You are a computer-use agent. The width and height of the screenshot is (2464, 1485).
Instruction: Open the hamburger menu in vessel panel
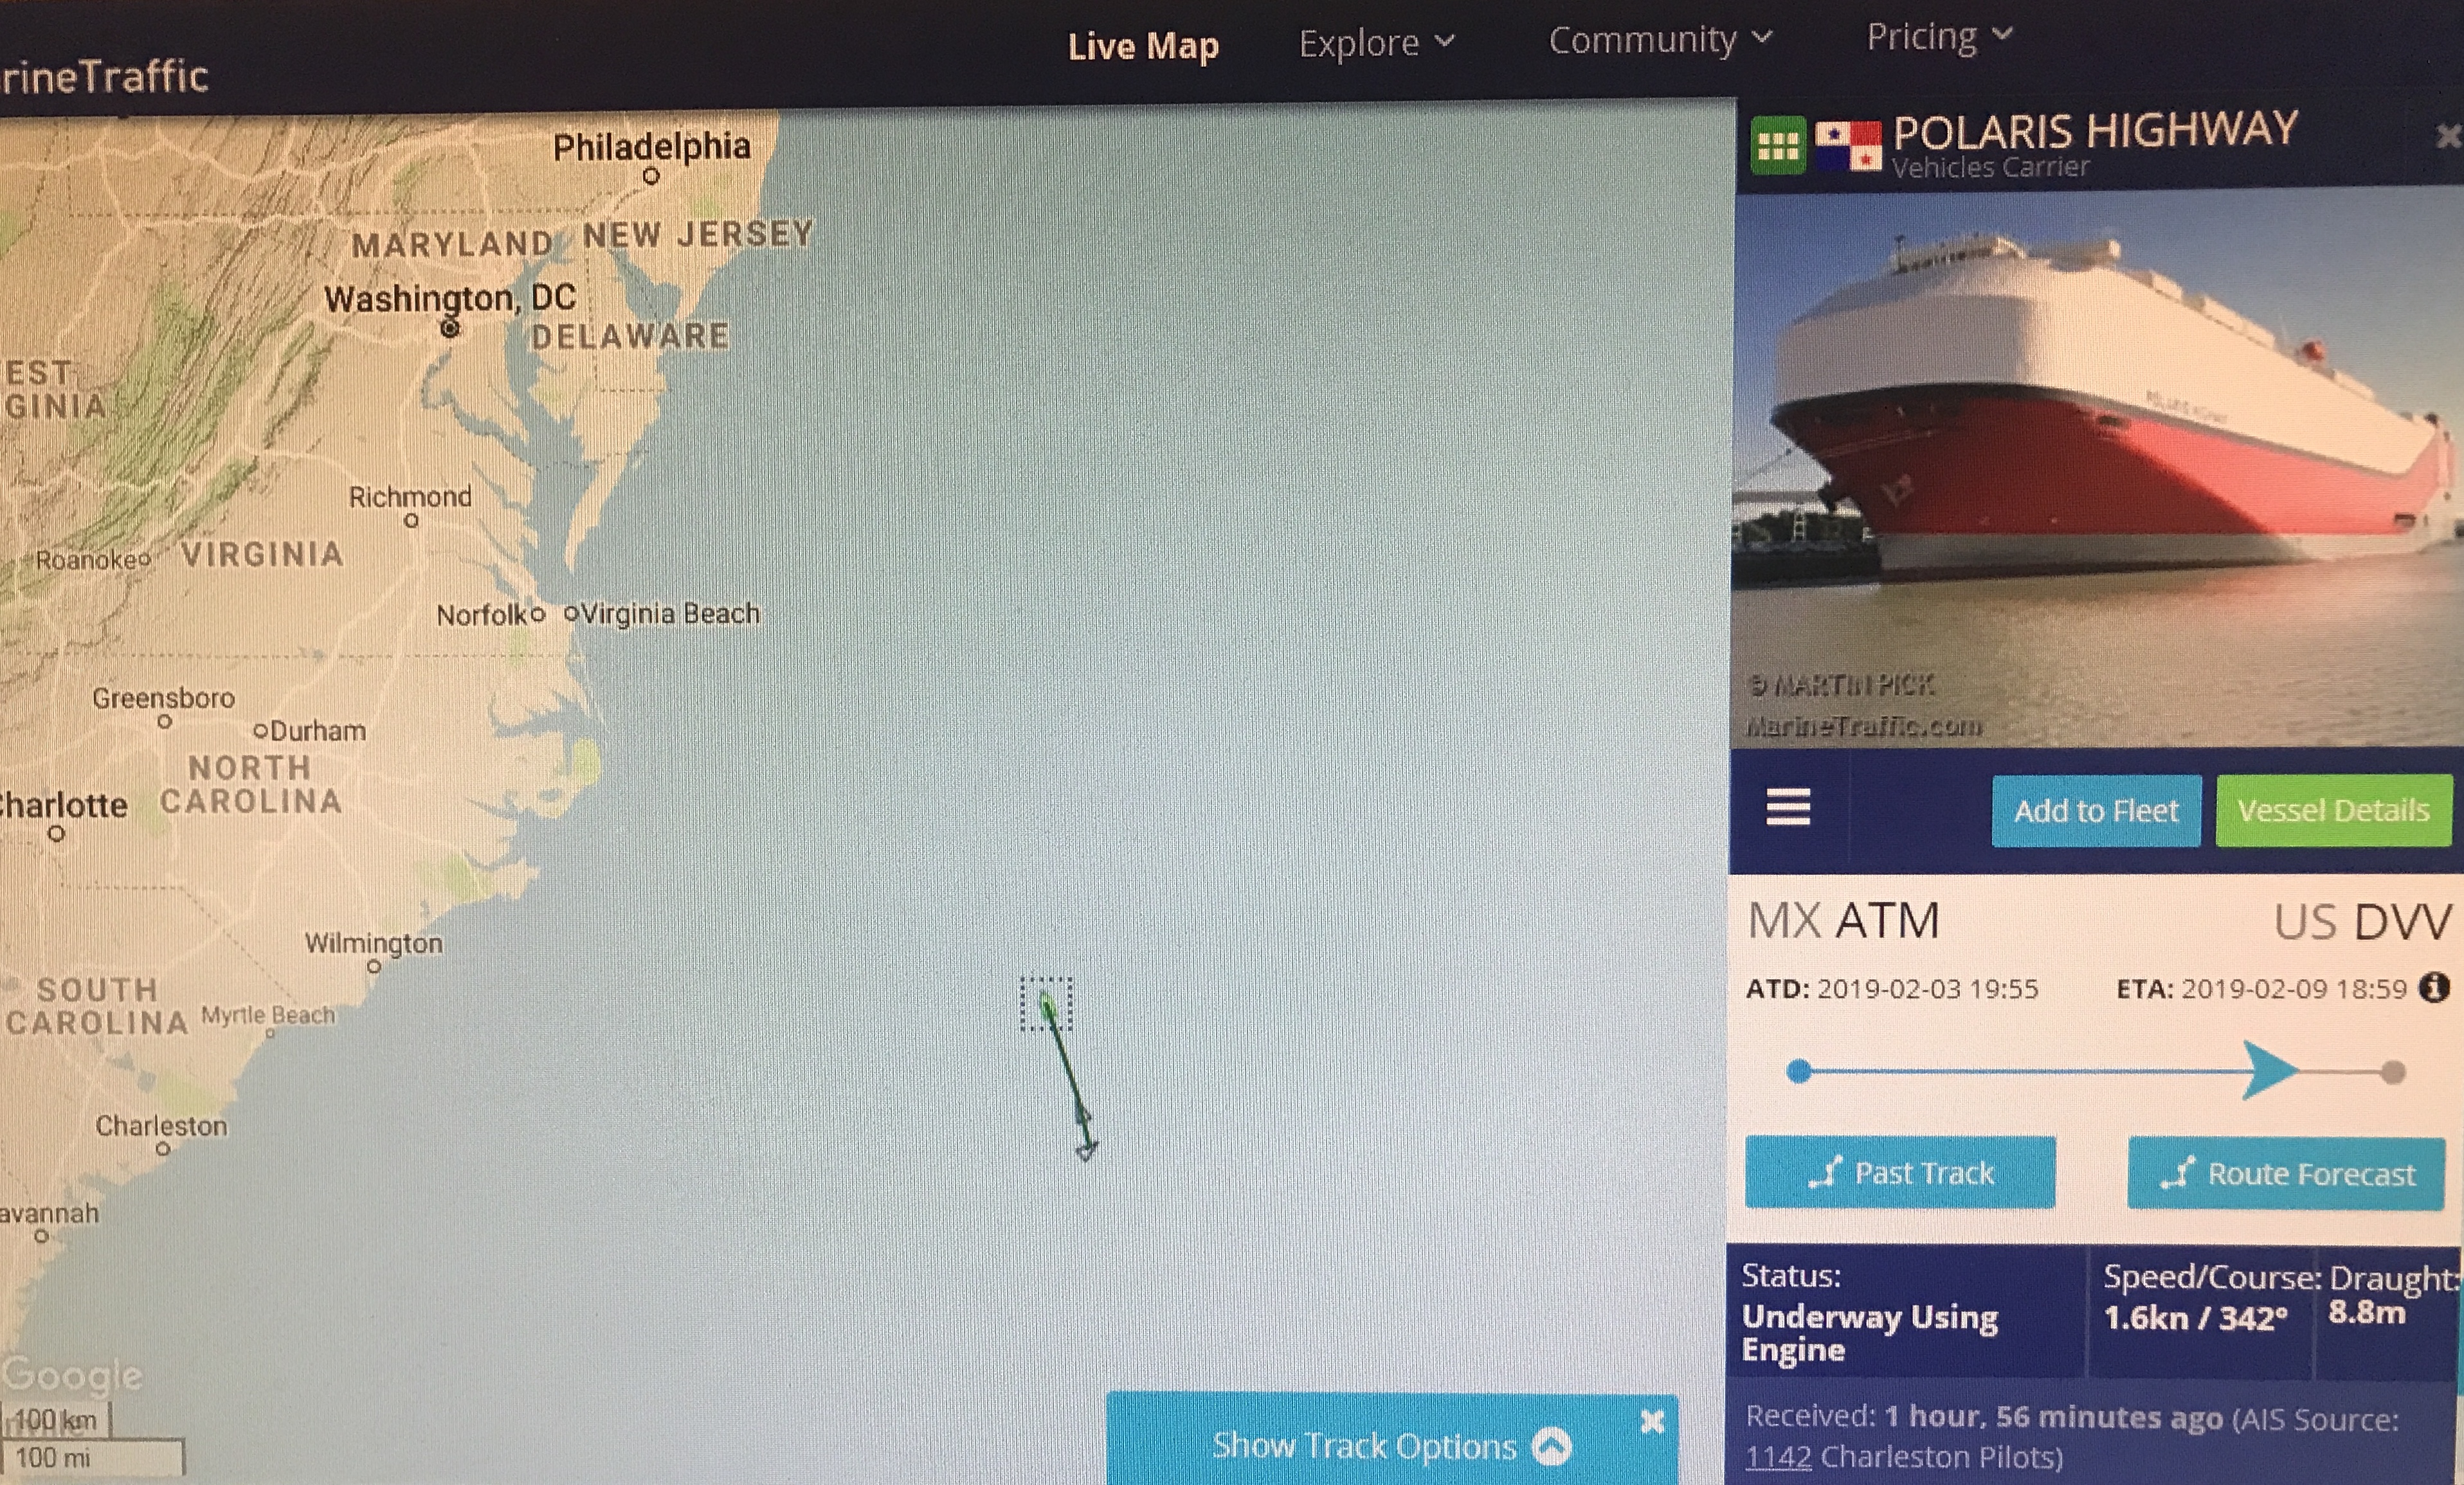(1788, 807)
